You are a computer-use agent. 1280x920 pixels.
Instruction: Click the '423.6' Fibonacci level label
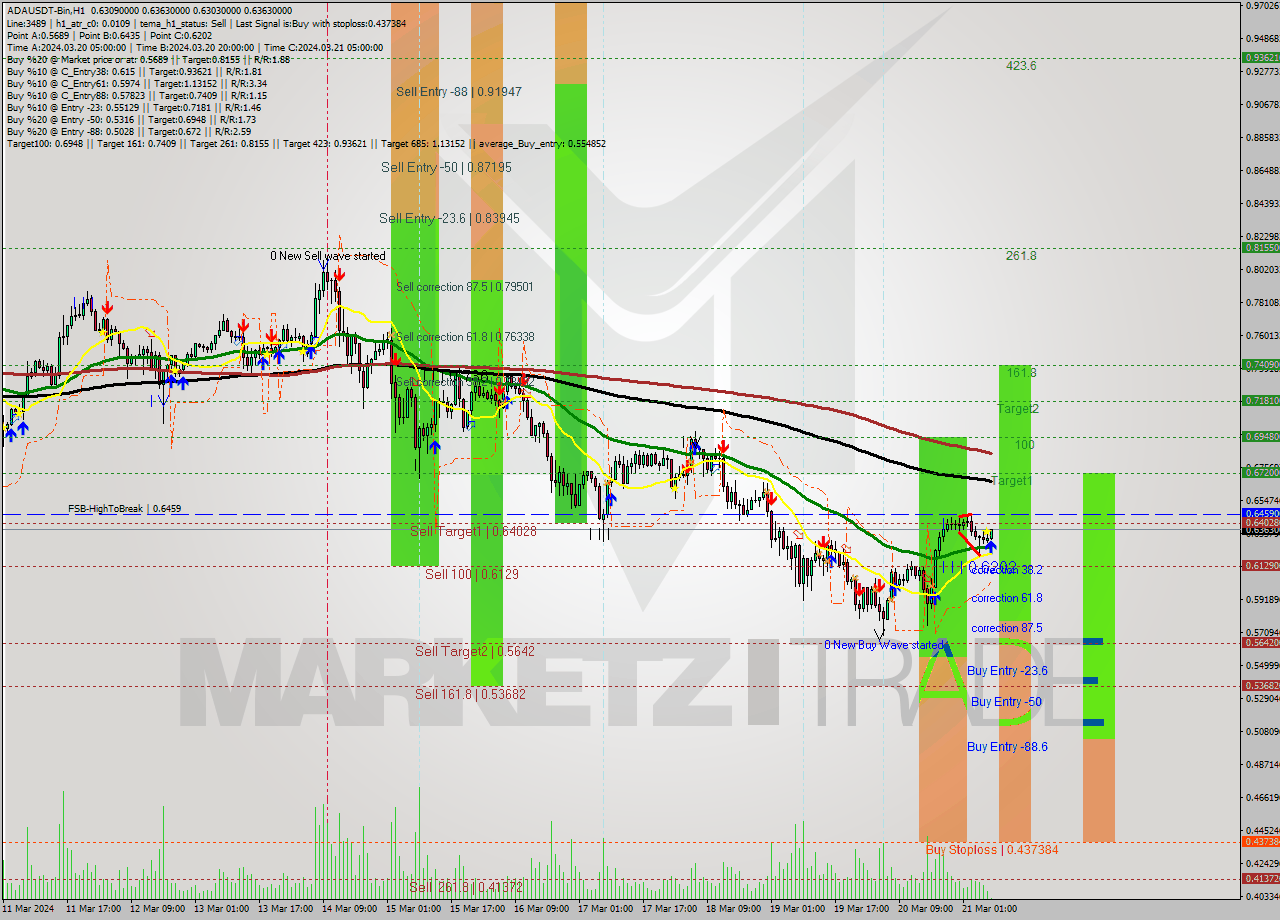pyautogui.click(x=1021, y=66)
